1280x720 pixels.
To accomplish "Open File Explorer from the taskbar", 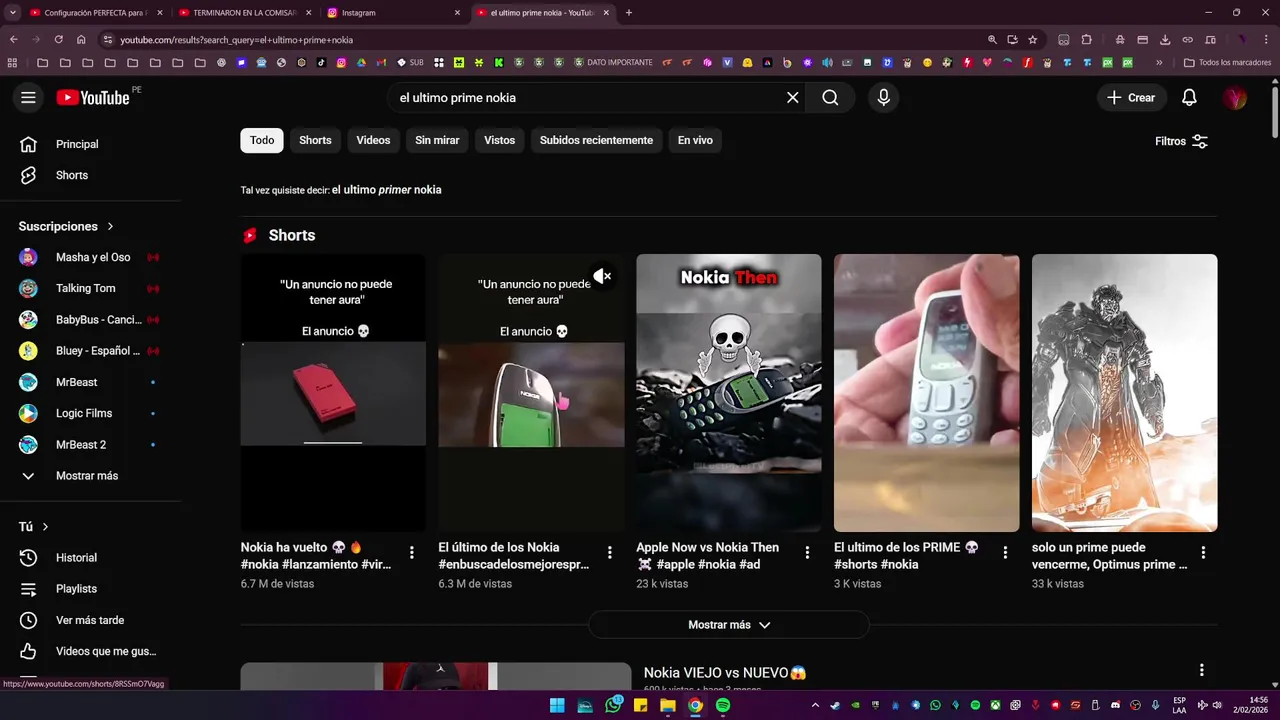I will tap(667, 705).
